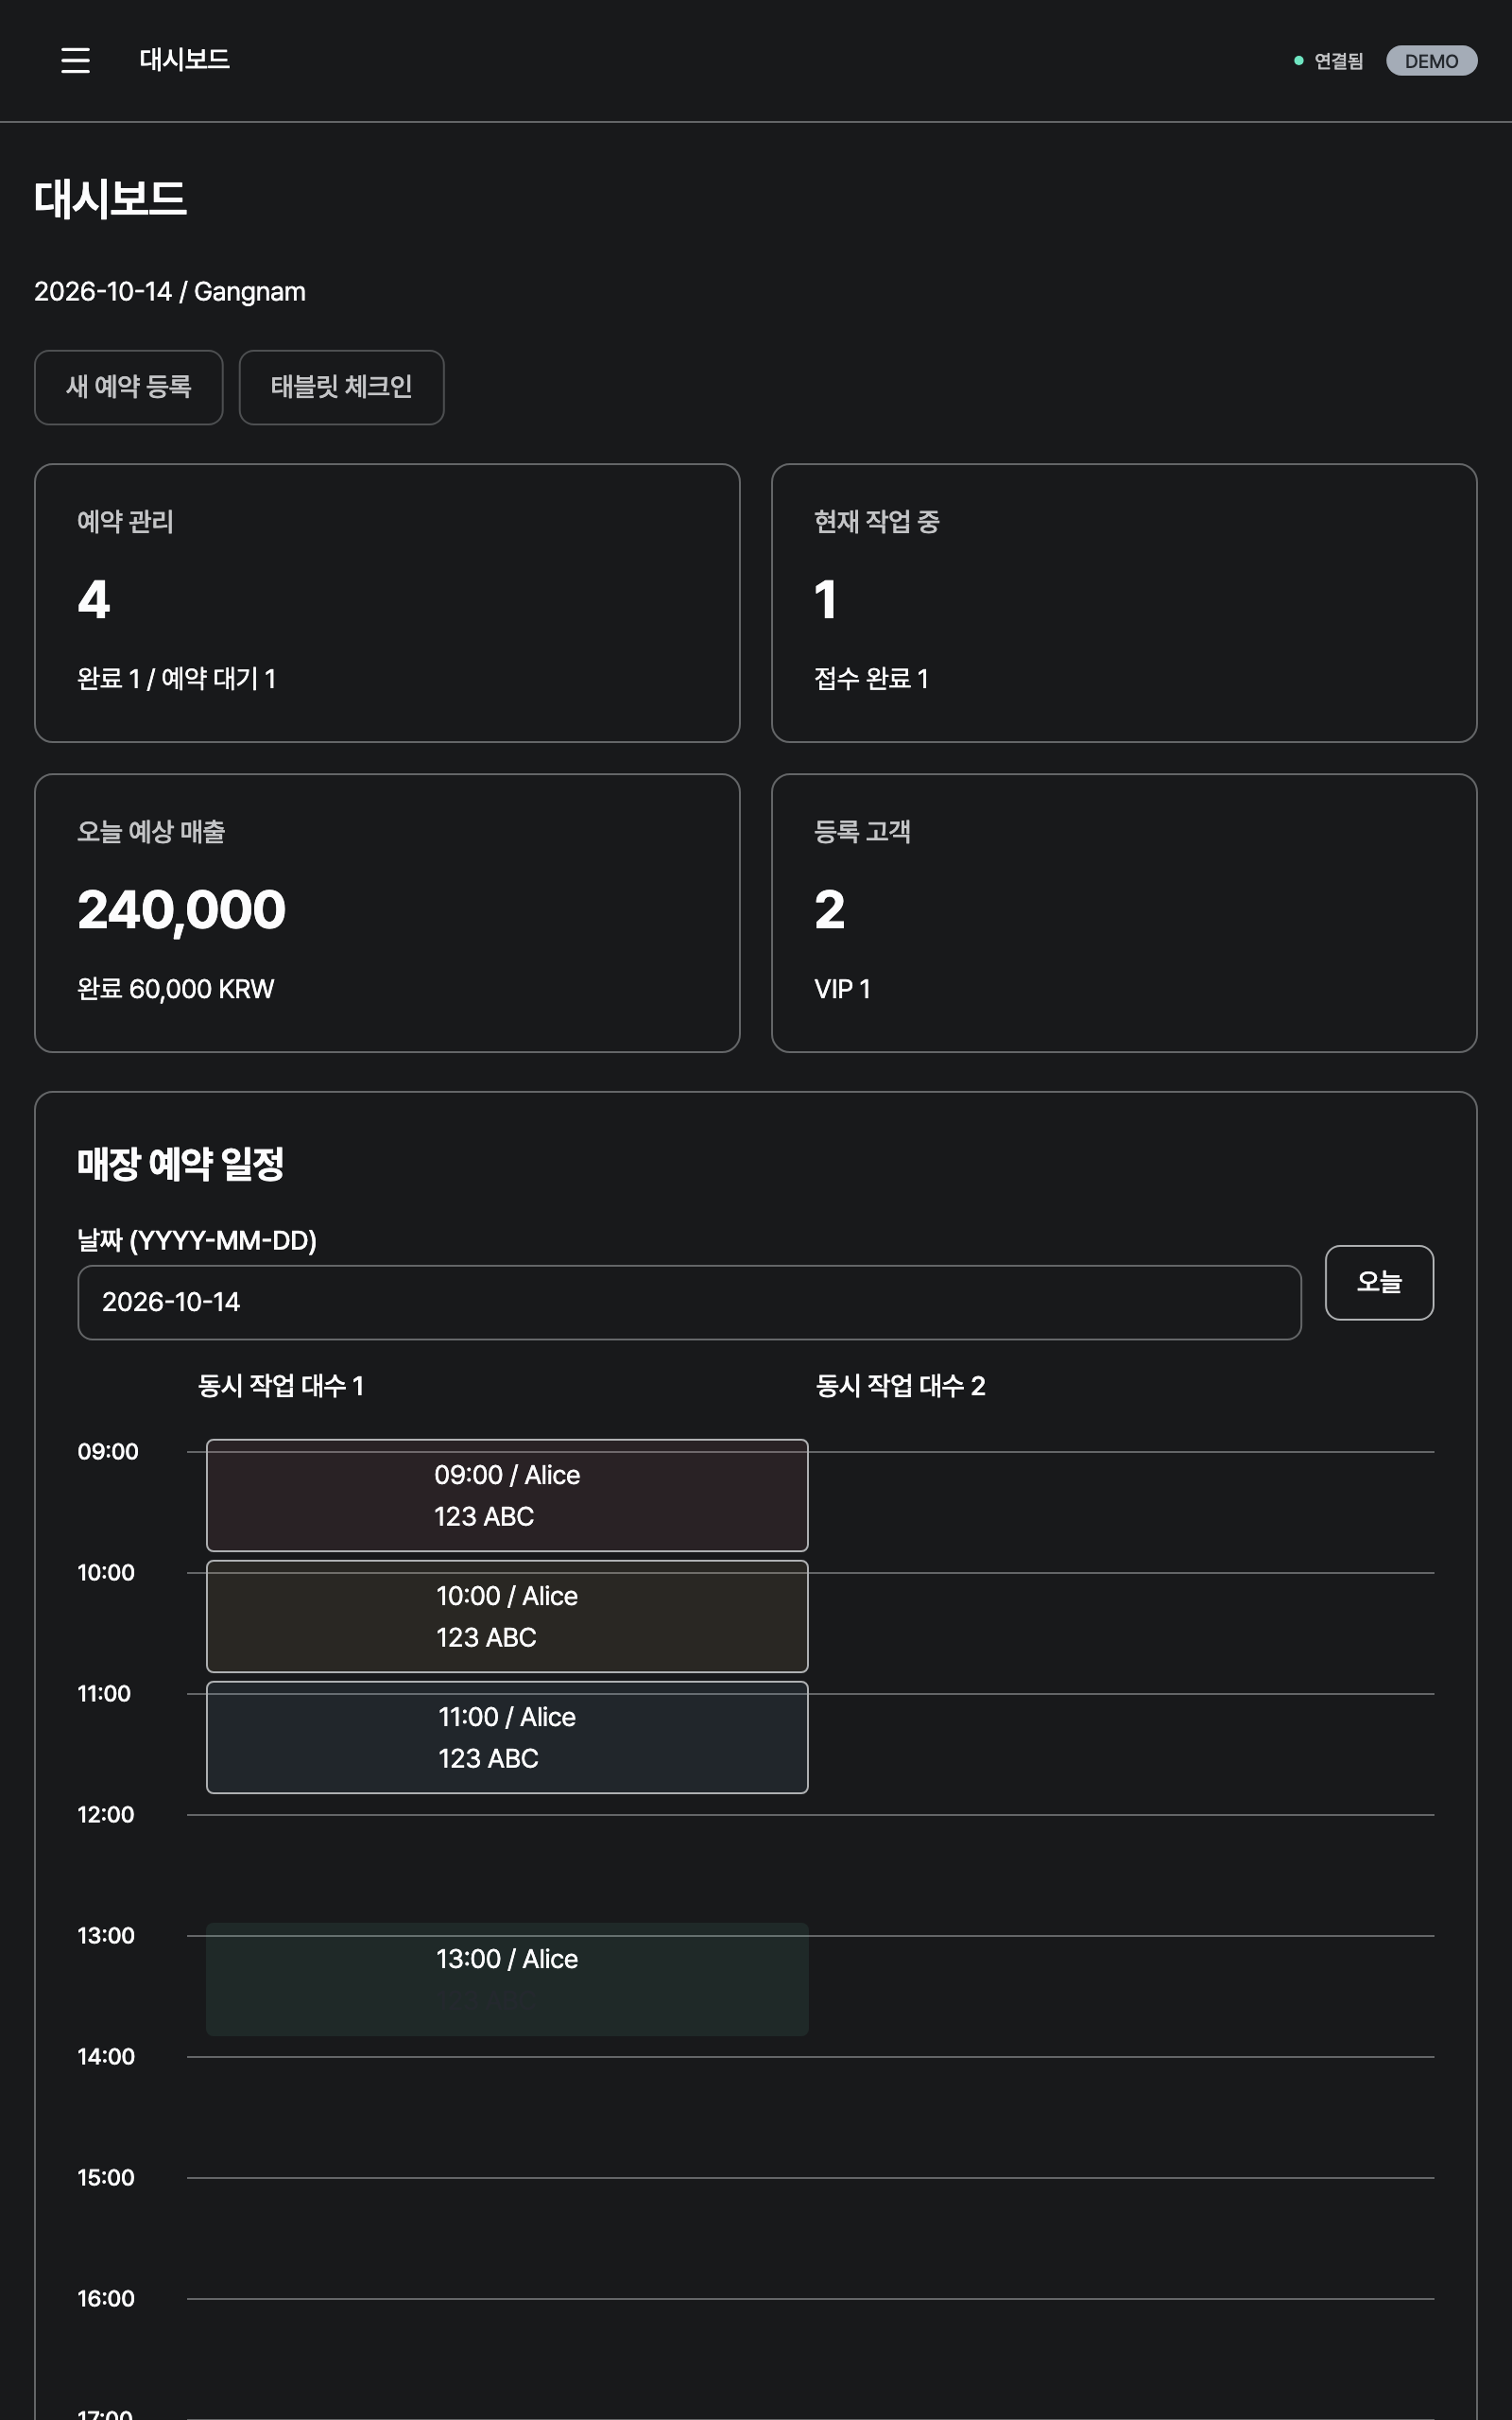The height and width of the screenshot is (2420, 1512).
Task: Open the 현재 작업 중 card
Action: click(1124, 603)
